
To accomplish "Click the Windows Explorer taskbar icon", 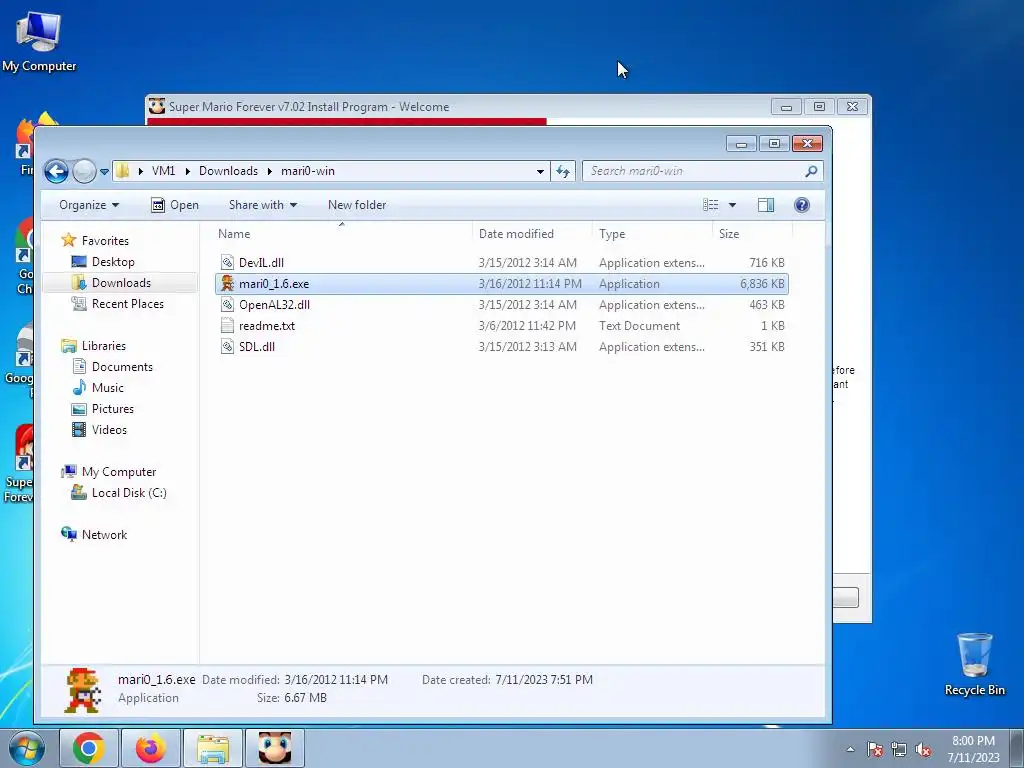I will (212, 748).
